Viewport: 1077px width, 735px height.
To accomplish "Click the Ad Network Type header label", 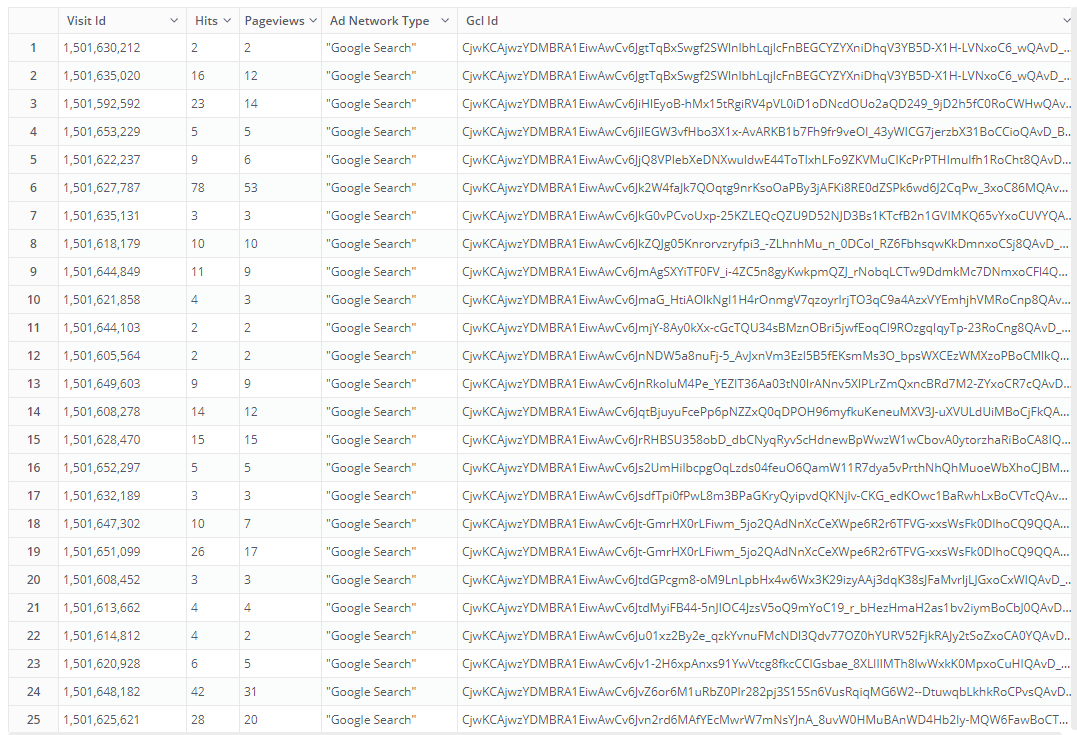I will [x=379, y=21].
